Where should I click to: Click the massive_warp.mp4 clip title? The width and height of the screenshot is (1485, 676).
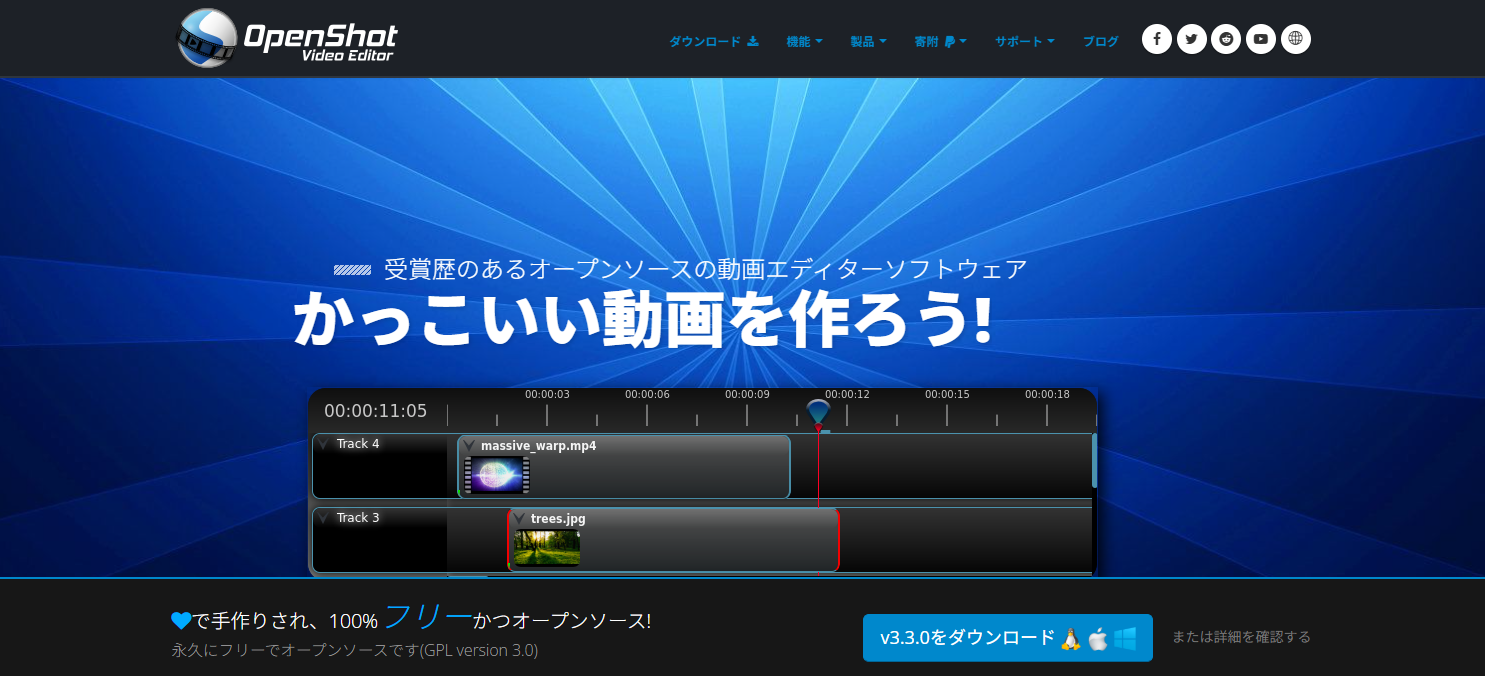[538, 446]
